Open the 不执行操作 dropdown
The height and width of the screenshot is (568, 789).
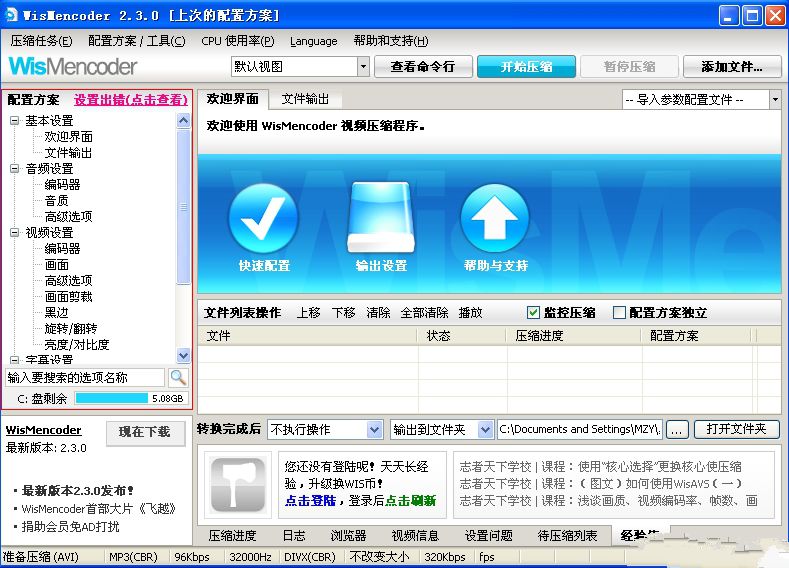374,430
